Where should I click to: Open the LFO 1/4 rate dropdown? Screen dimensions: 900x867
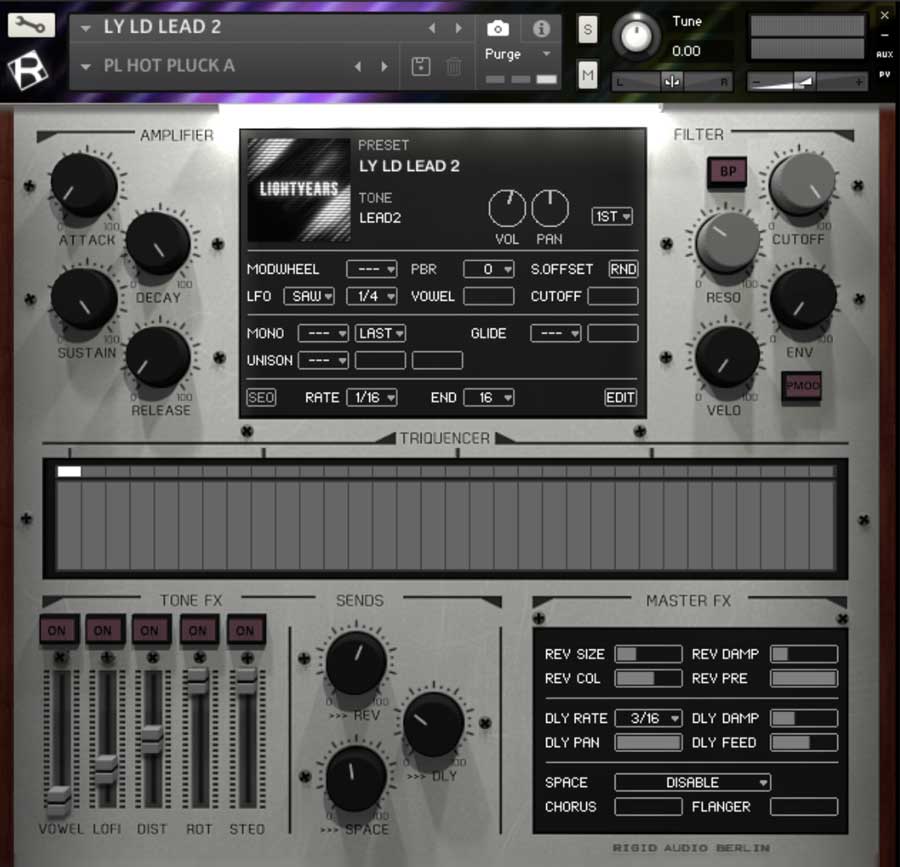click(x=372, y=296)
